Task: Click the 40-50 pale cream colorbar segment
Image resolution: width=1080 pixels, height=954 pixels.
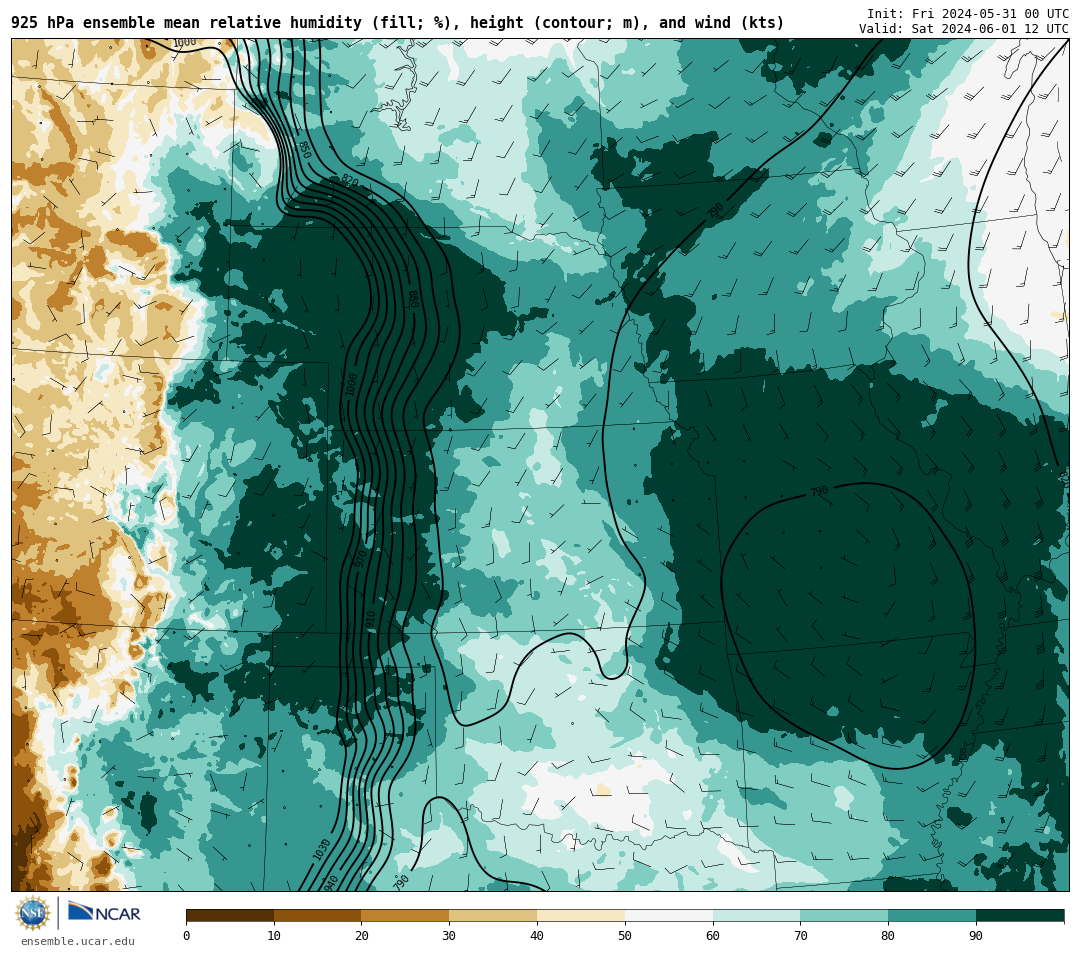Action: 581,915
